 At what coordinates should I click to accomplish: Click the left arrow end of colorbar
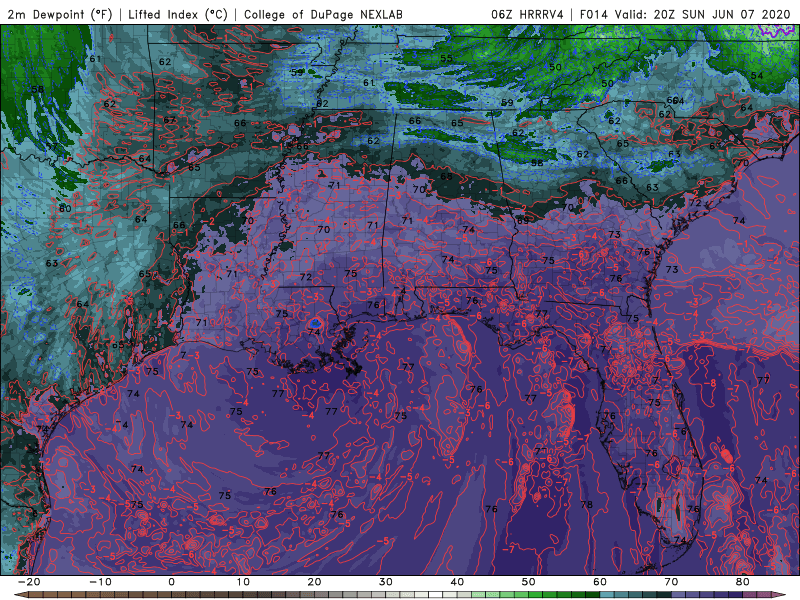click(x=19, y=595)
